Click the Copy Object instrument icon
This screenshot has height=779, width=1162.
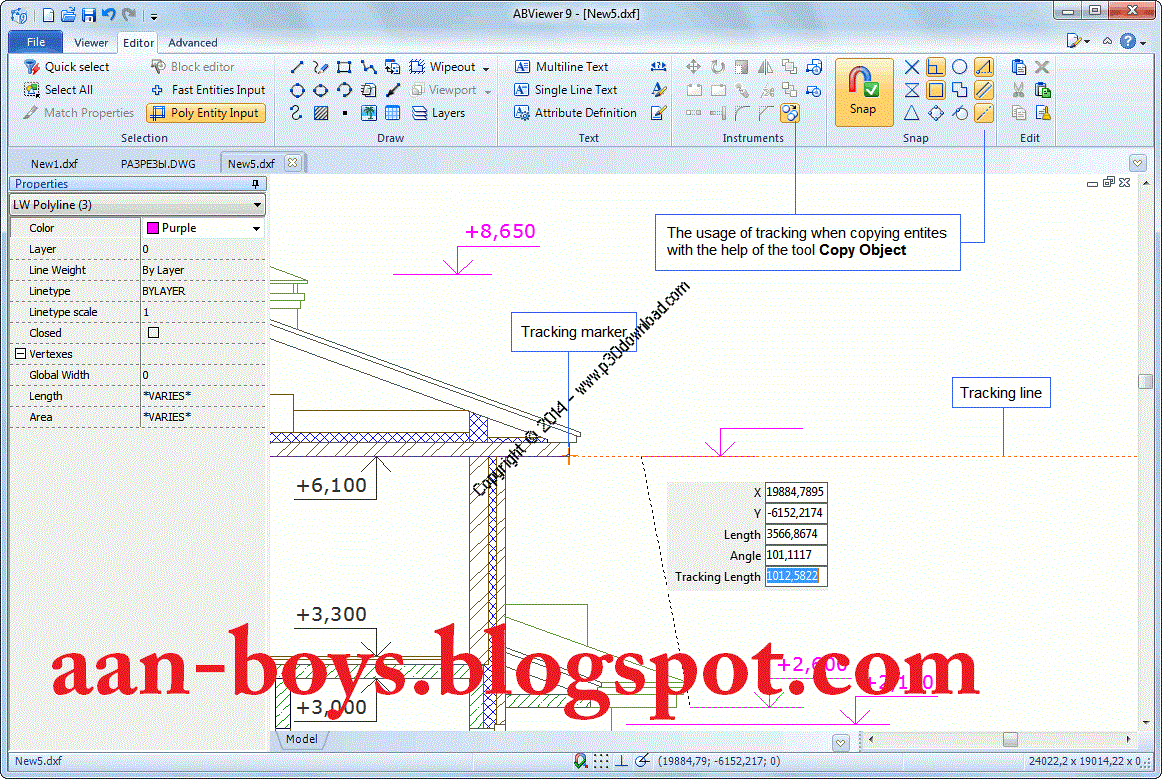pyautogui.click(x=790, y=113)
